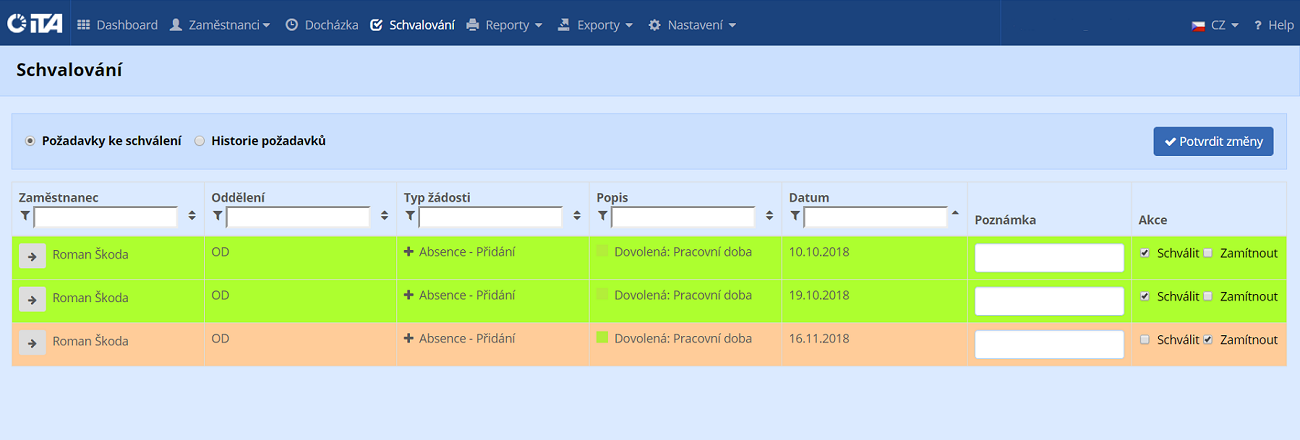1300x440 pixels.
Task: Click the filter icon in the Typ žádosti column
Action: (x=410, y=216)
